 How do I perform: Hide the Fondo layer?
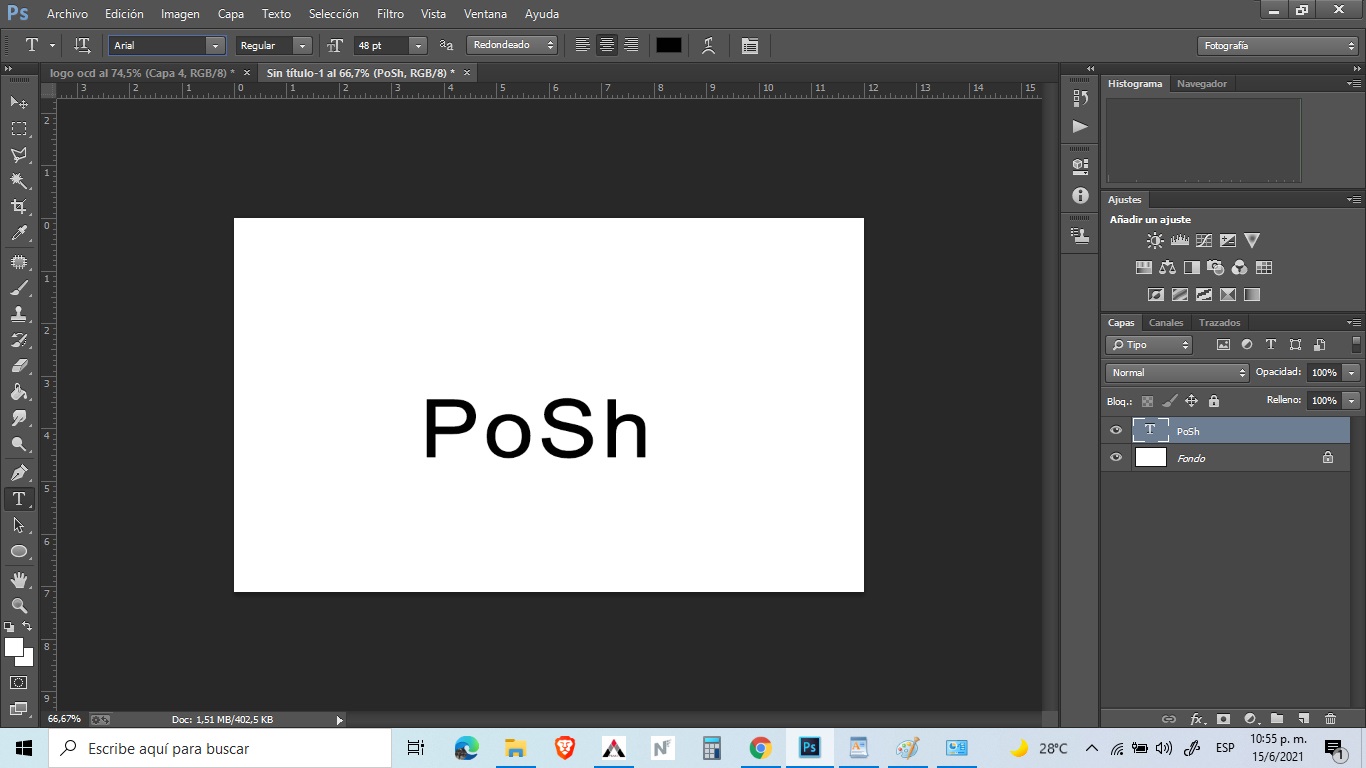(1116, 457)
